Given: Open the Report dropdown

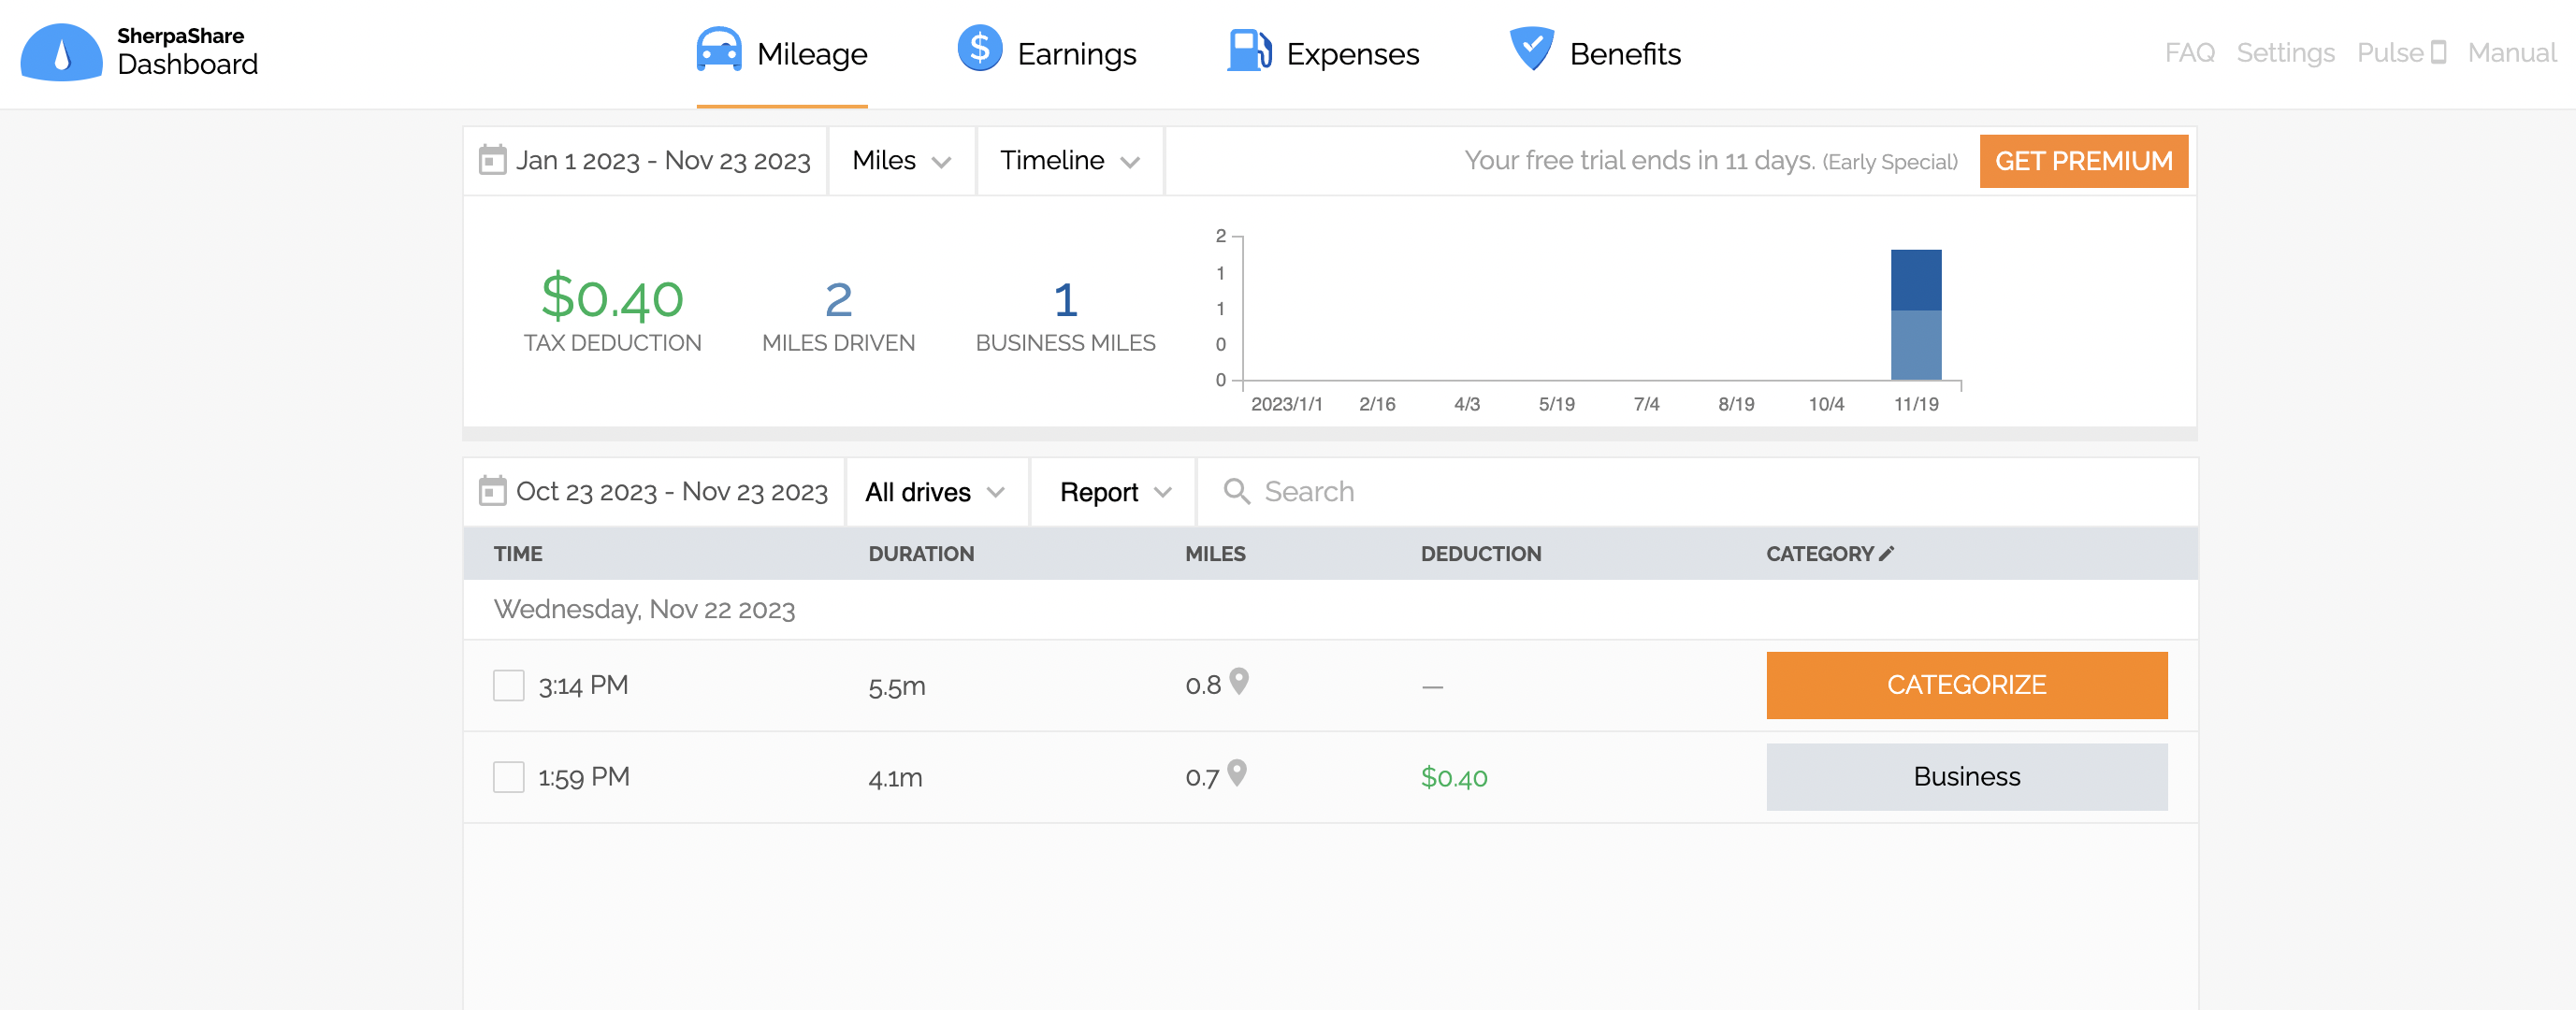Looking at the screenshot, I should tap(1114, 492).
